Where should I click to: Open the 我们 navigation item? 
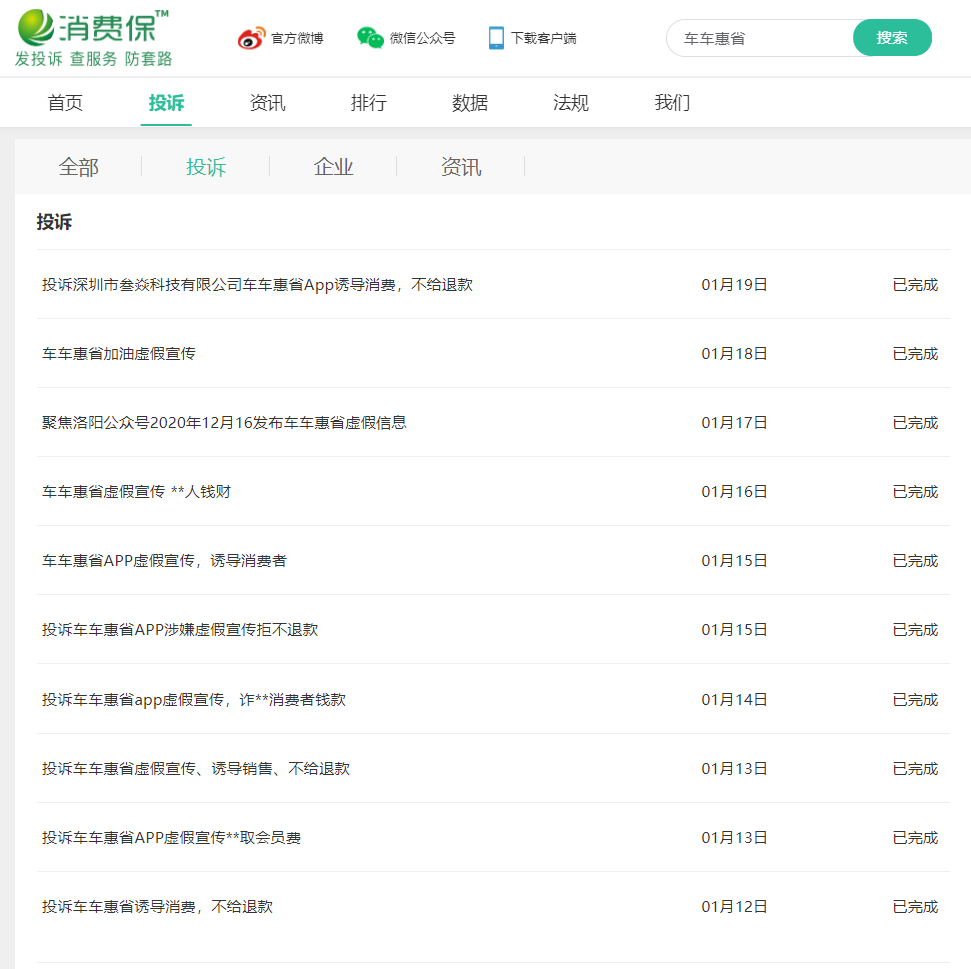tap(673, 103)
